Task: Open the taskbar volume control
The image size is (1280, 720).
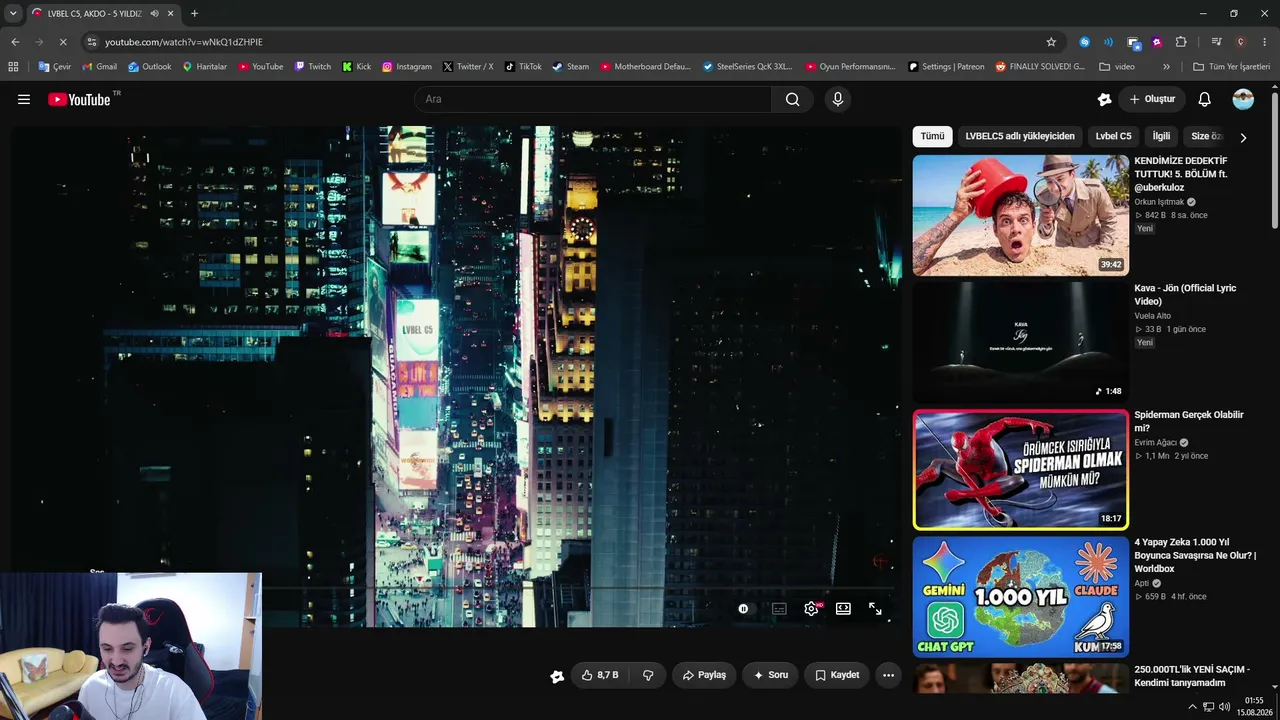Action: [1225, 707]
